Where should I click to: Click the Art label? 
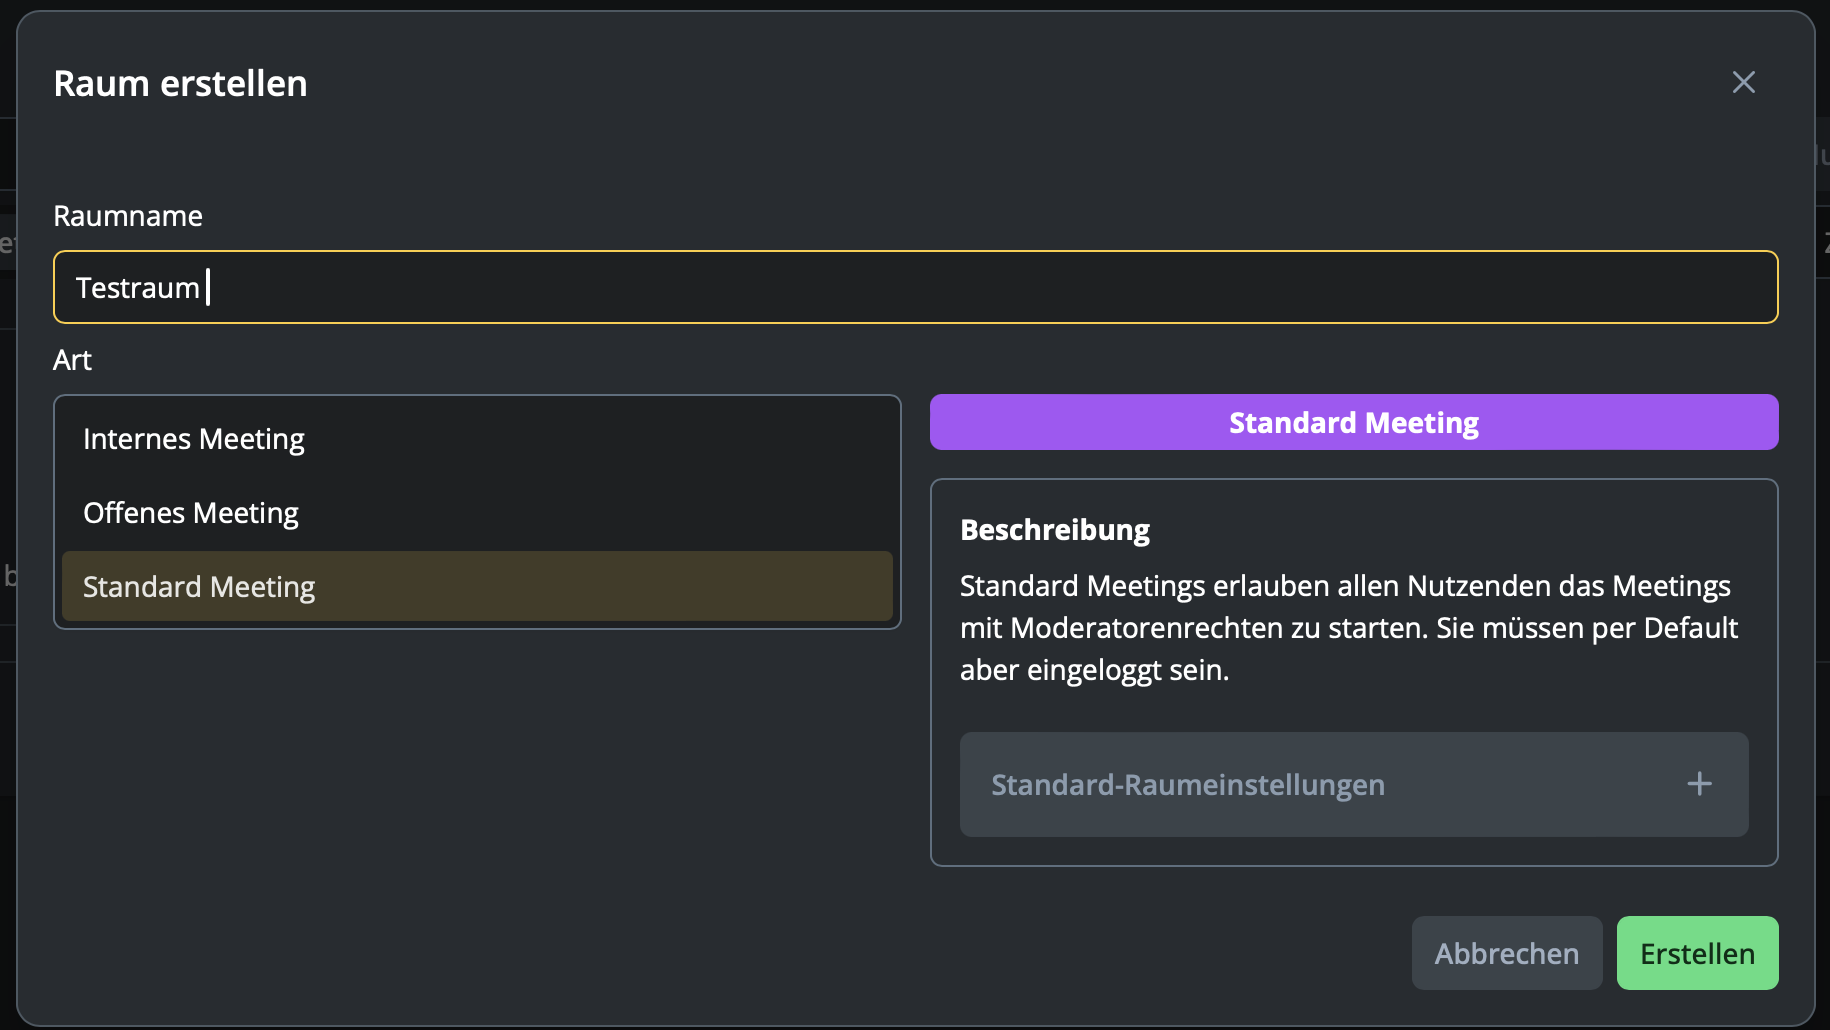pyautogui.click(x=72, y=360)
